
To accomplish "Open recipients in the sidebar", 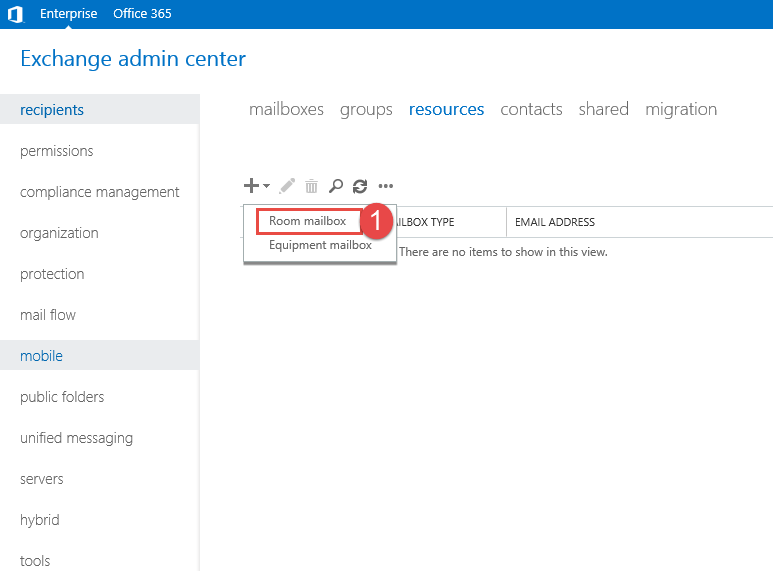I will coord(100,109).
